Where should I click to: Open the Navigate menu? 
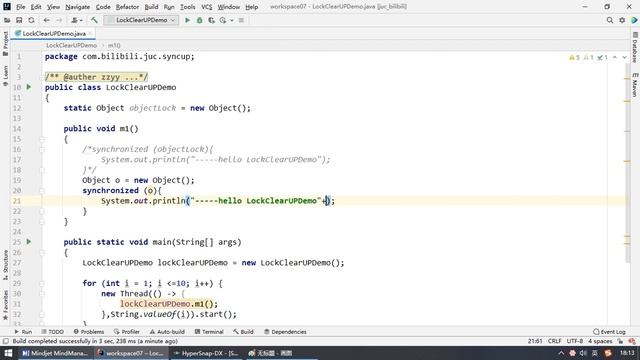78,7
